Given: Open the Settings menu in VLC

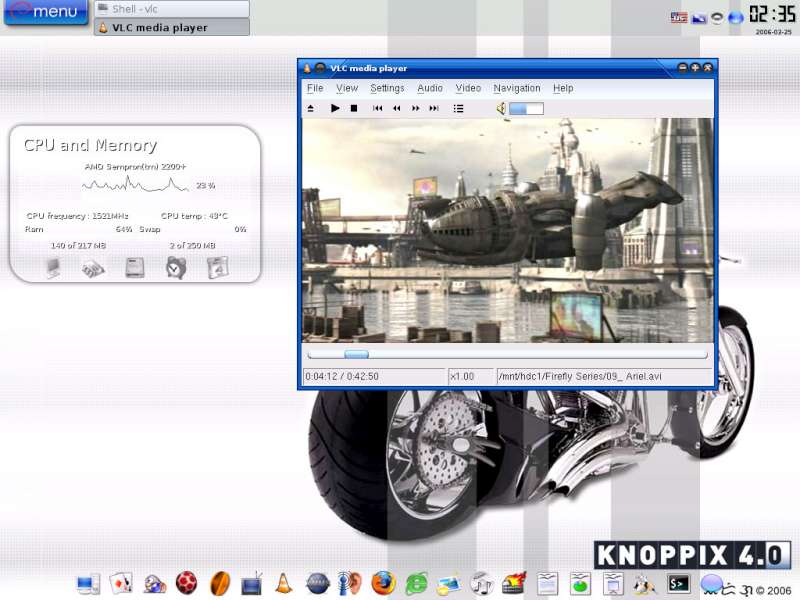Looking at the screenshot, I should [x=387, y=88].
